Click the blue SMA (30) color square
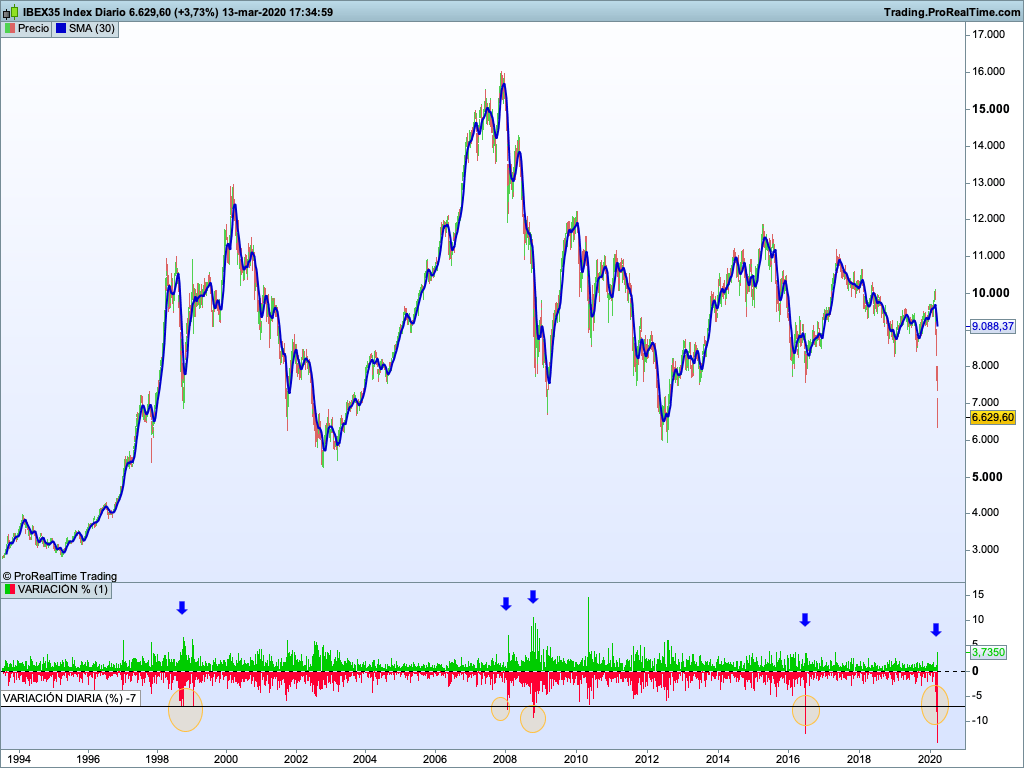This screenshot has height=768, width=1024. (60, 29)
